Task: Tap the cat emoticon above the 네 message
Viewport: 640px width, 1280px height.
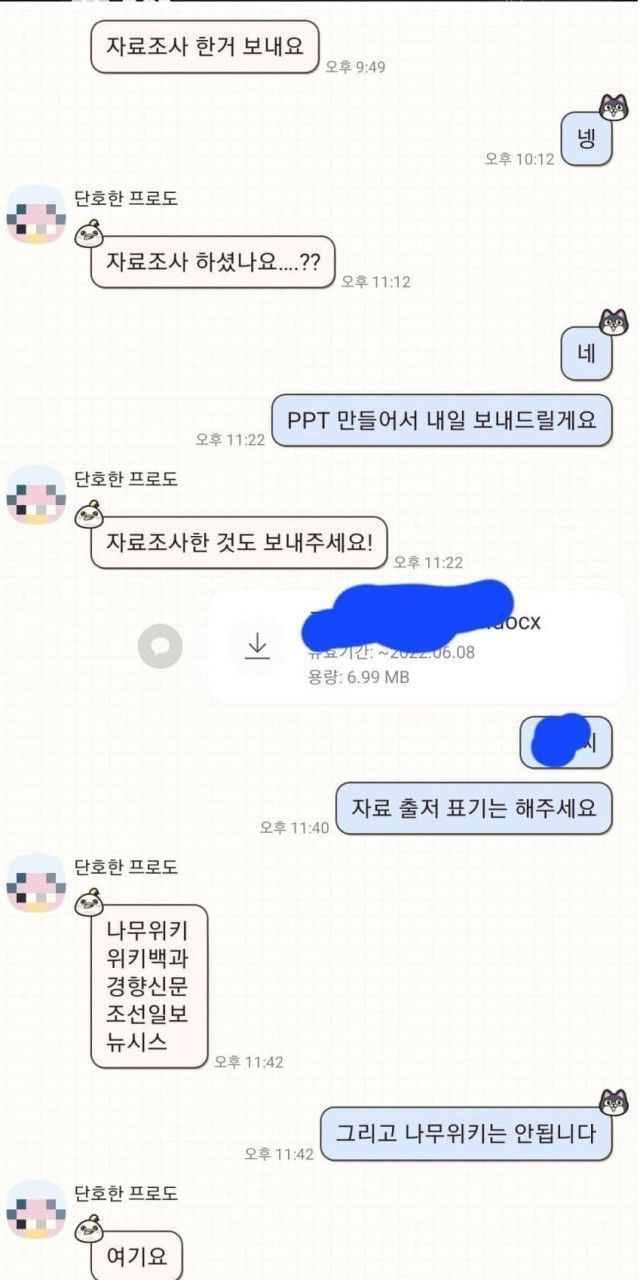Action: [613, 322]
